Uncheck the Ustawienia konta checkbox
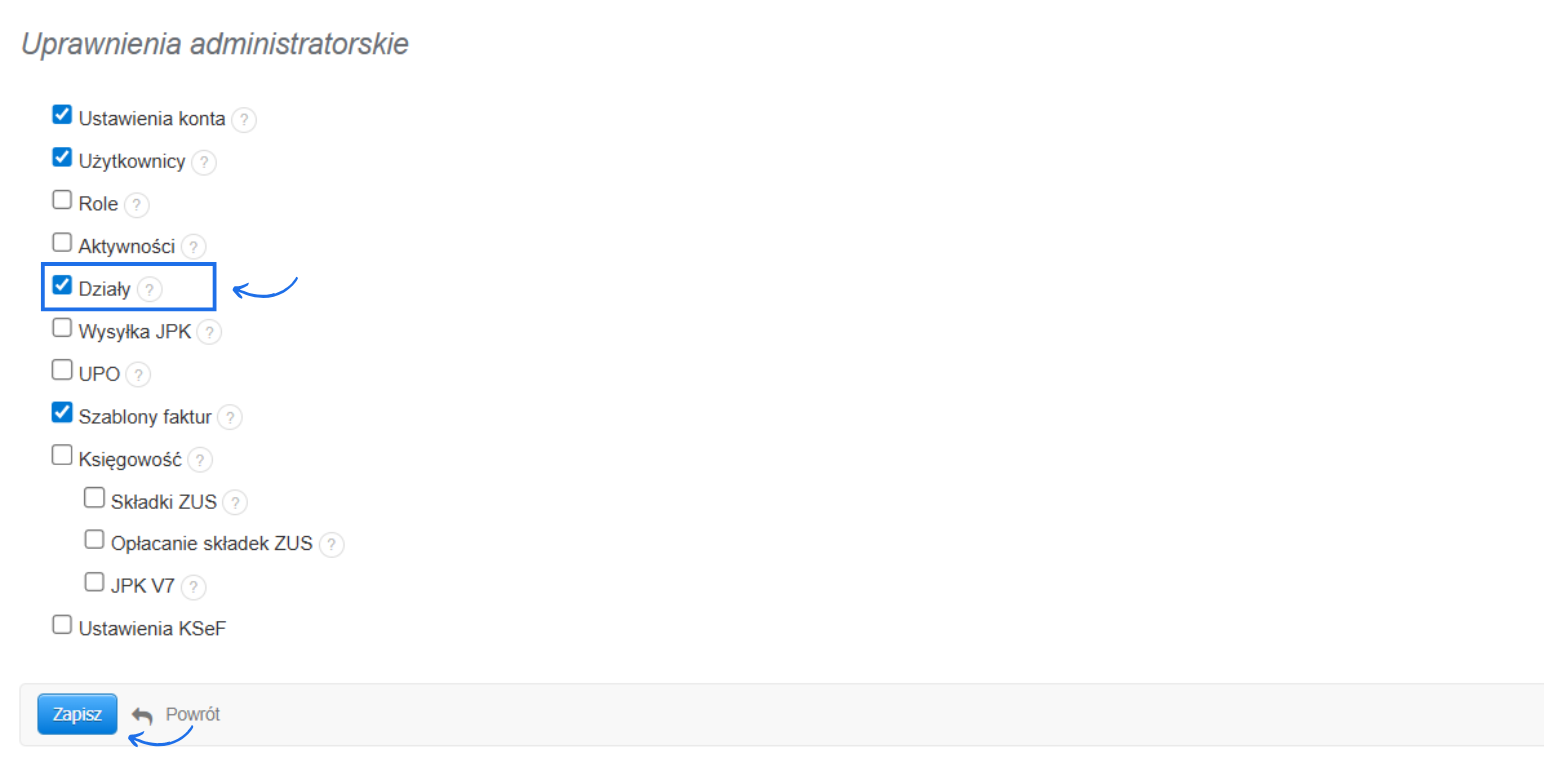Image resolution: width=1544 pixels, height=767 pixels. [x=62, y=115]
